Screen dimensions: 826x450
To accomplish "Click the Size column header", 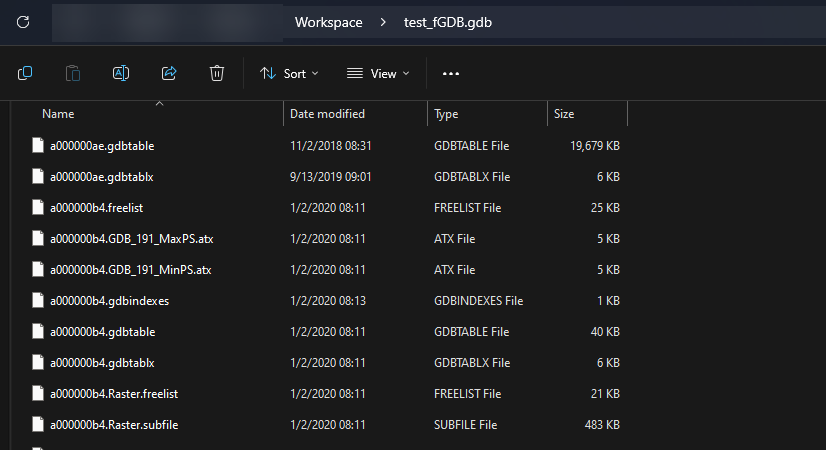I will coord(564,114).
